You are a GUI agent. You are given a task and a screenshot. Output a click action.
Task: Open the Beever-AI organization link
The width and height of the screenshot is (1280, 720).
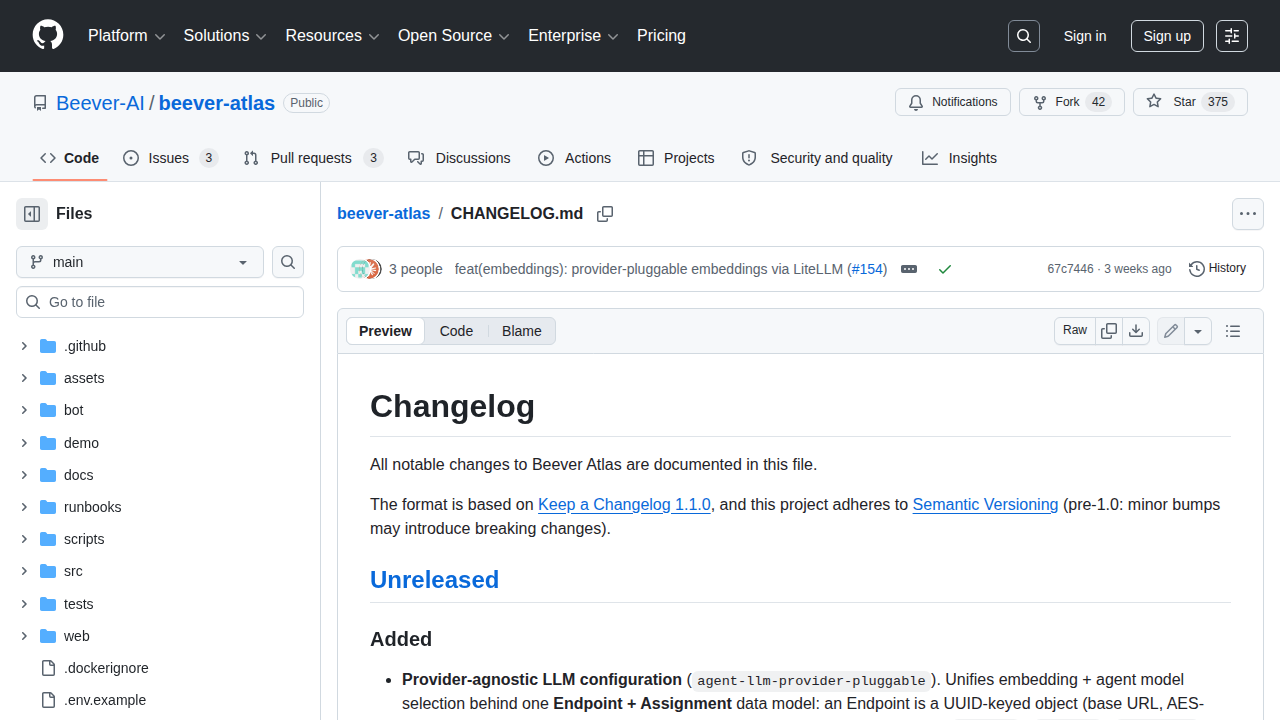[100, 103]
